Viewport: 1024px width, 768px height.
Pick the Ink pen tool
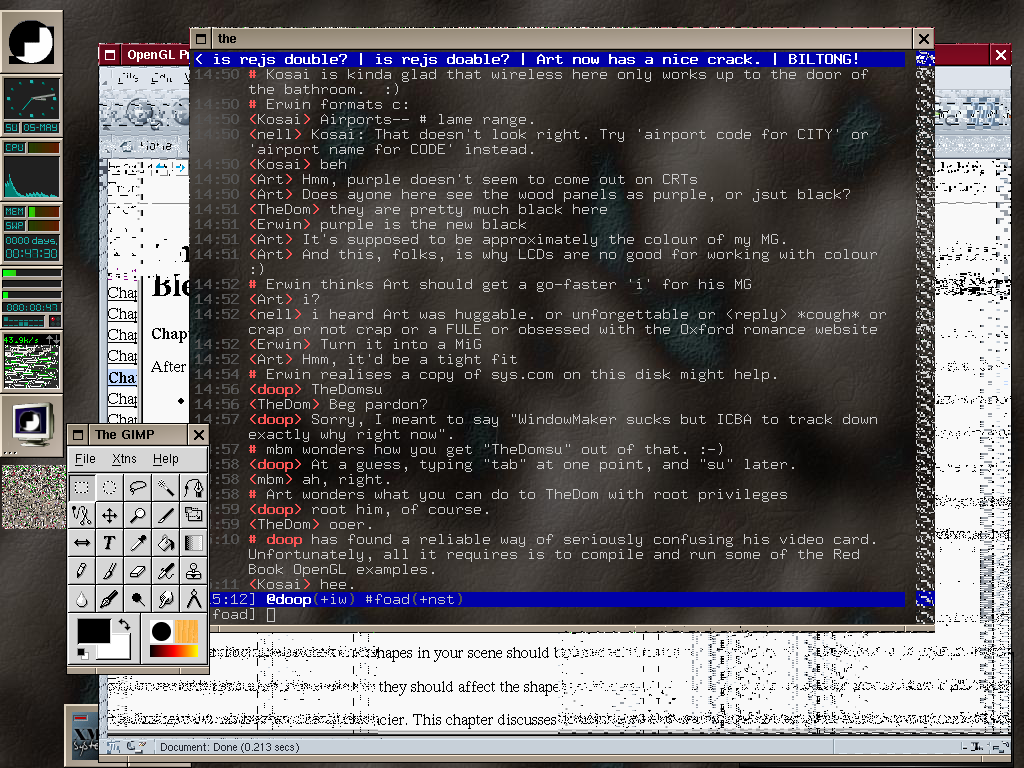pos(110,600)
